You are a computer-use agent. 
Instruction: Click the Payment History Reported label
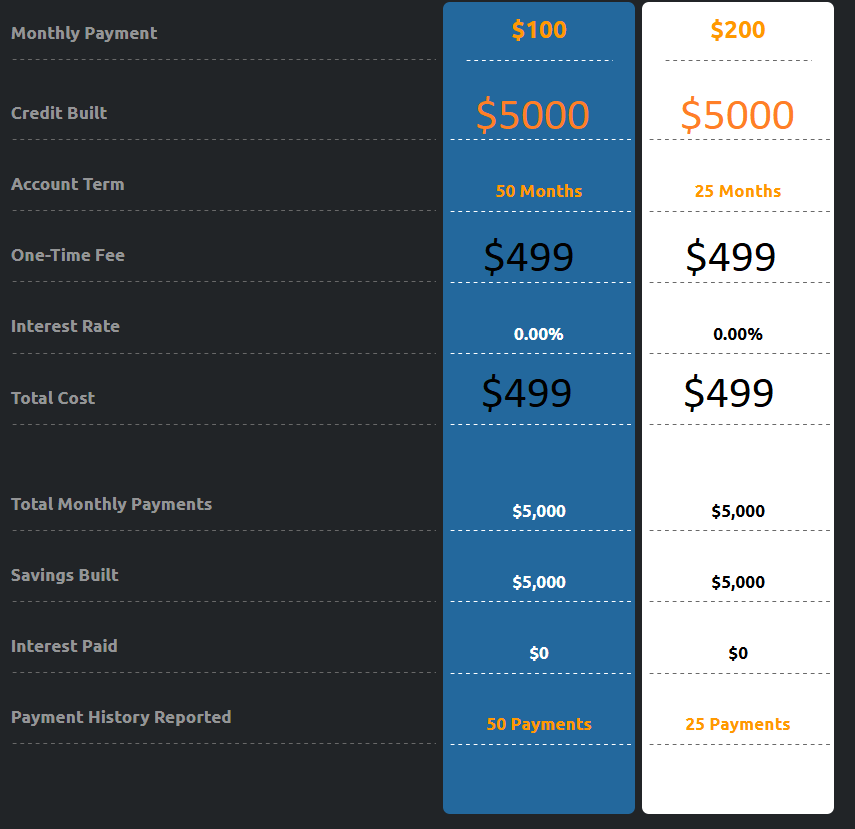121,717
